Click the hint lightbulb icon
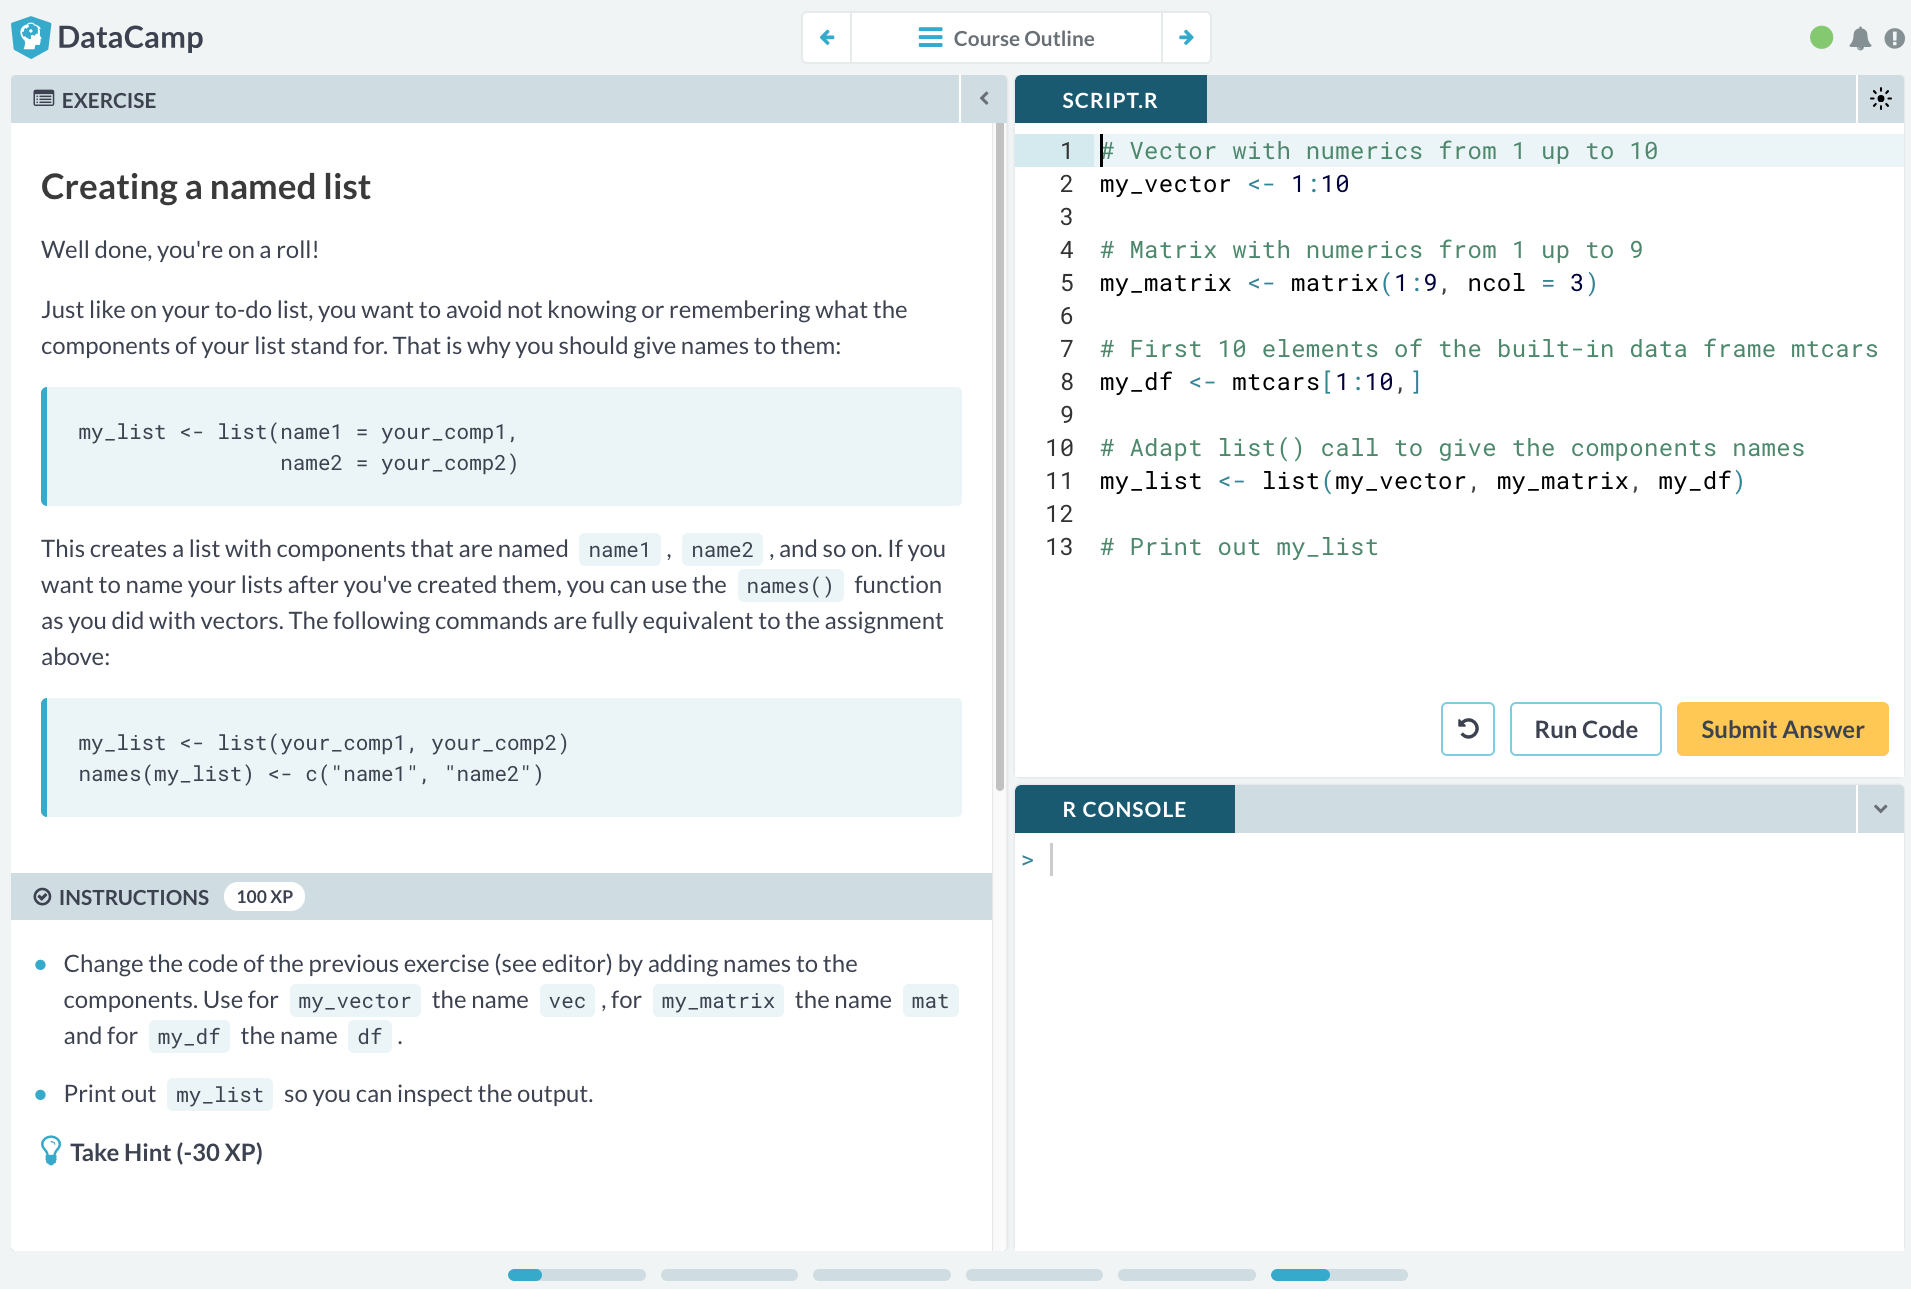 coord(51,1151)
